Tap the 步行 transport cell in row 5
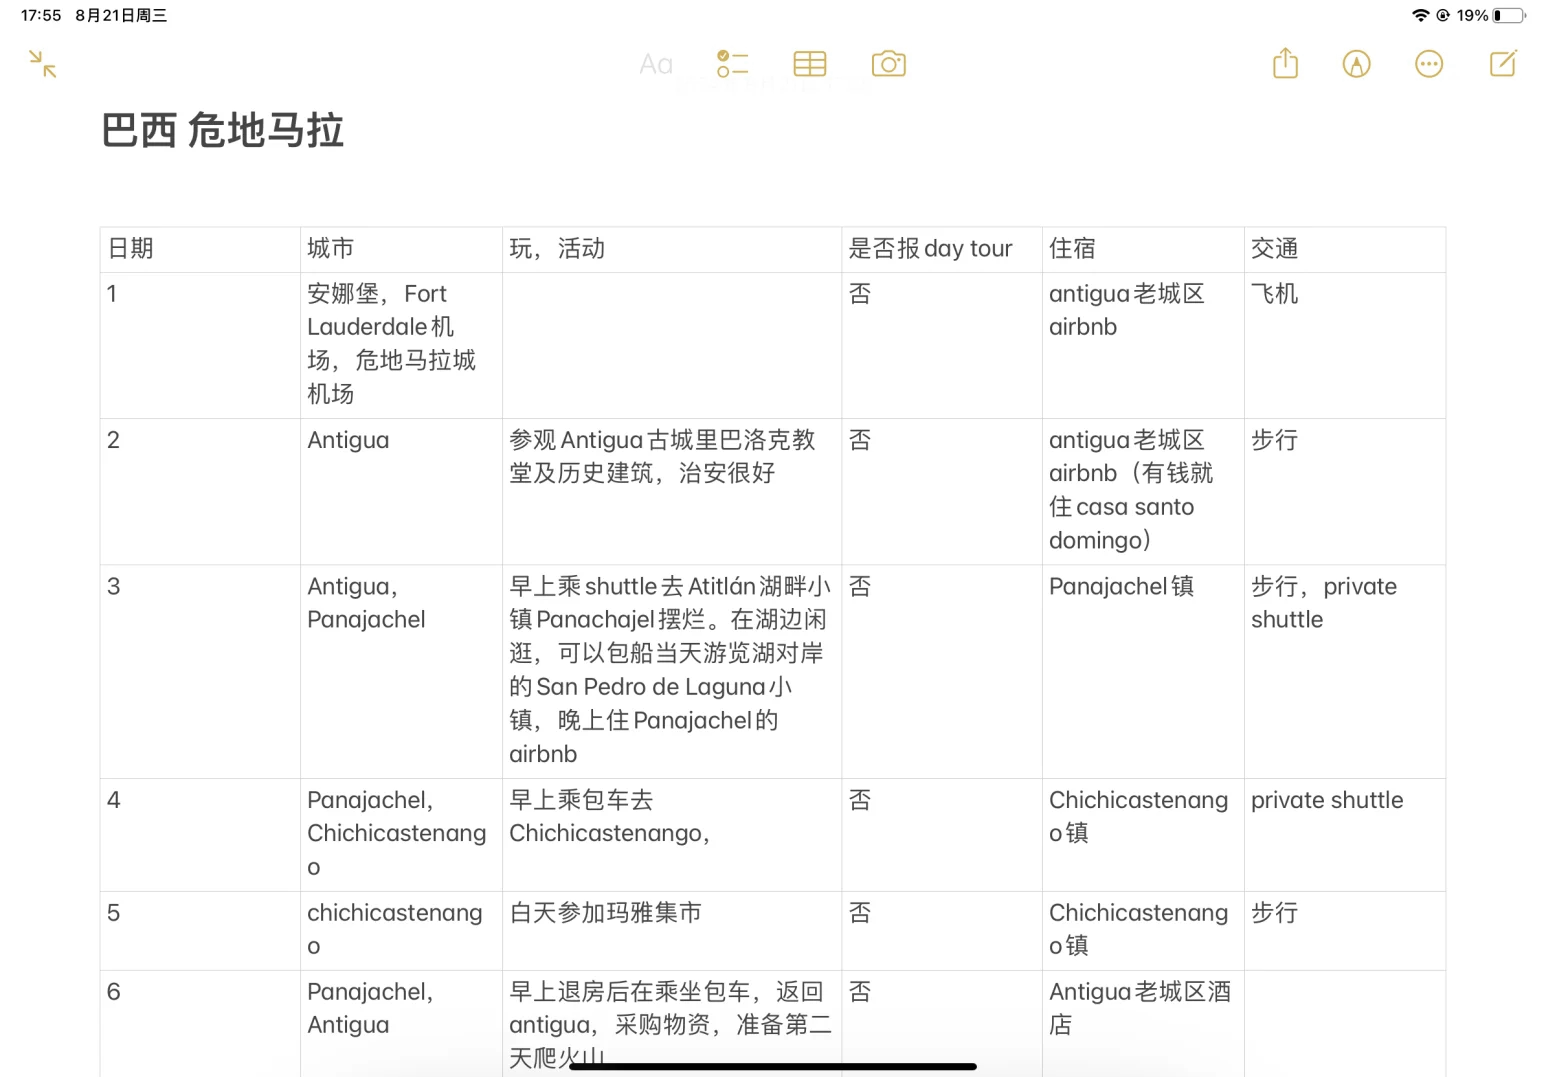The image size is (1546, 1077). pos(1345,930)
